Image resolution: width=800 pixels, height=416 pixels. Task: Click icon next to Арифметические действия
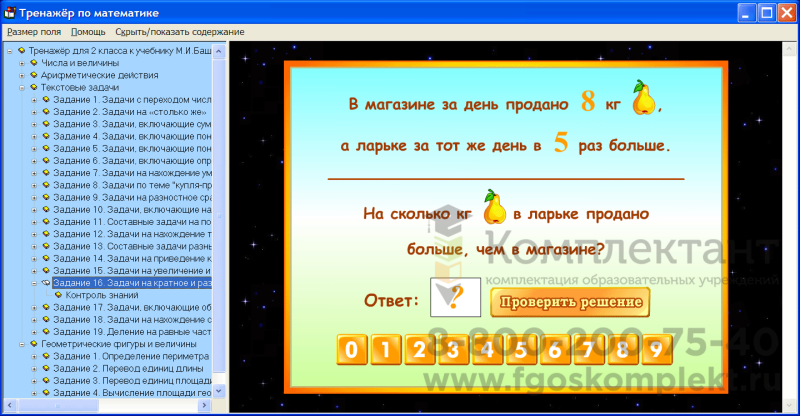click(x=34, y=75)
